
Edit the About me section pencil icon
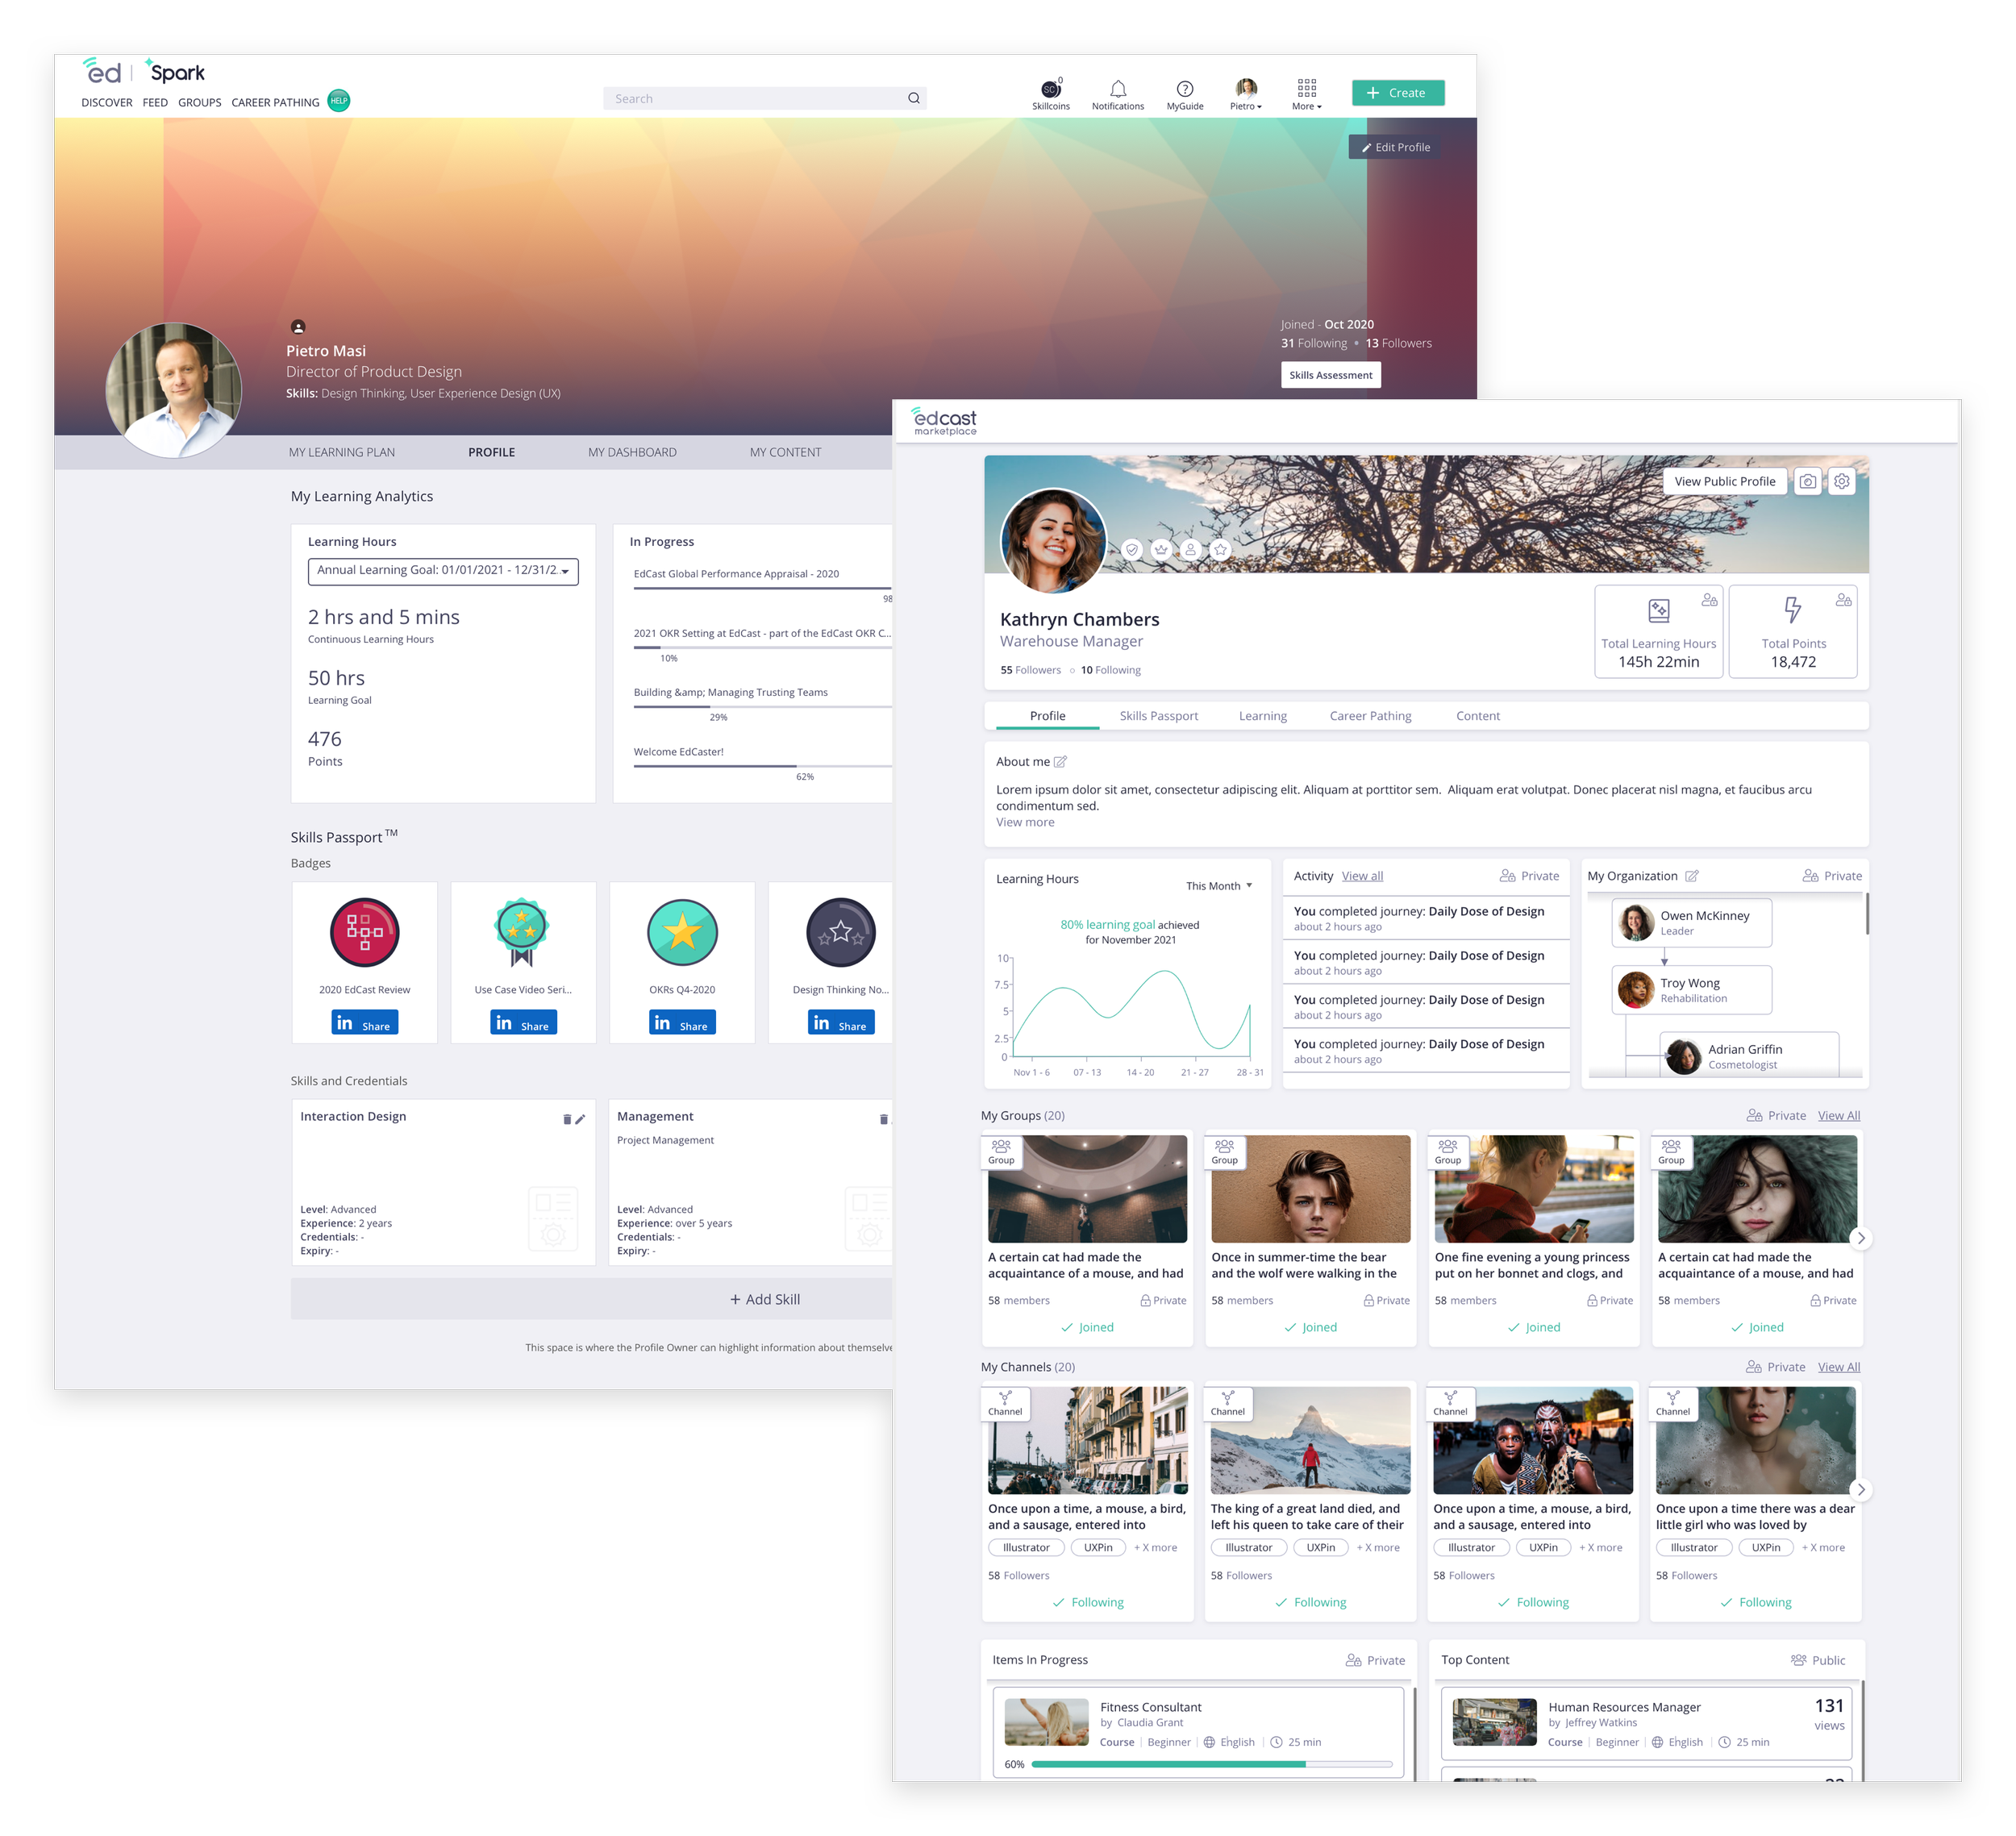coord(1060,762)
